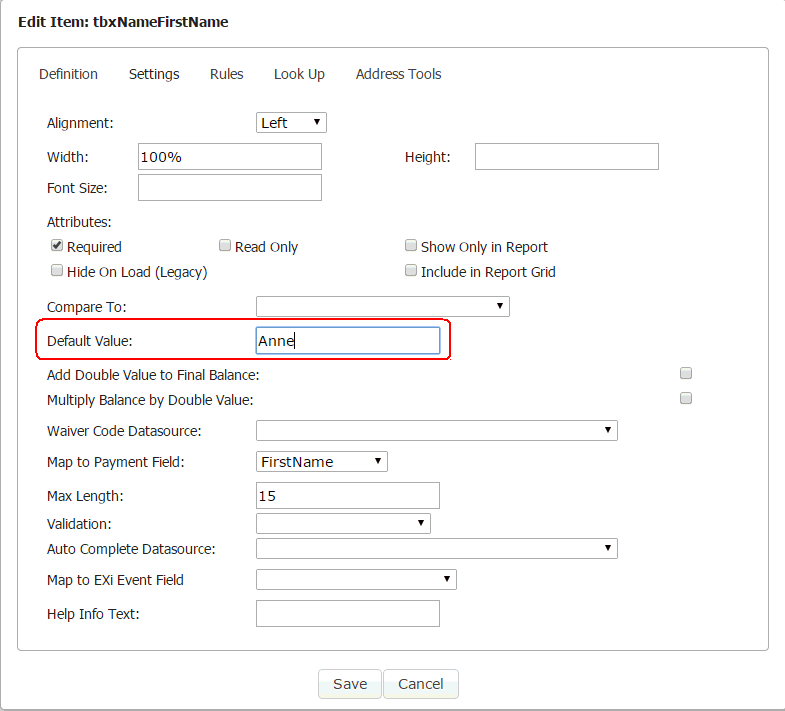
Task: Click the Cancel button
Action: (421, 684)
